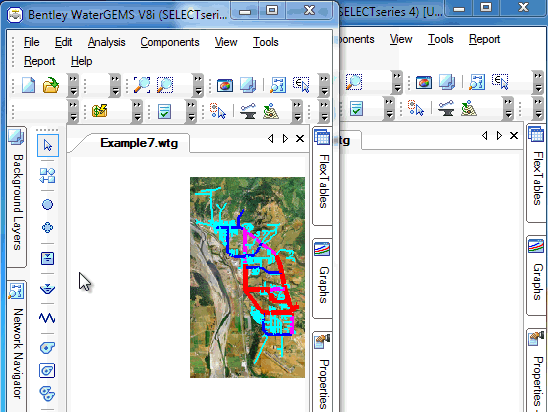
Task: Activate the Zoom Extents magnifier icon
Action: coord(142,85)
